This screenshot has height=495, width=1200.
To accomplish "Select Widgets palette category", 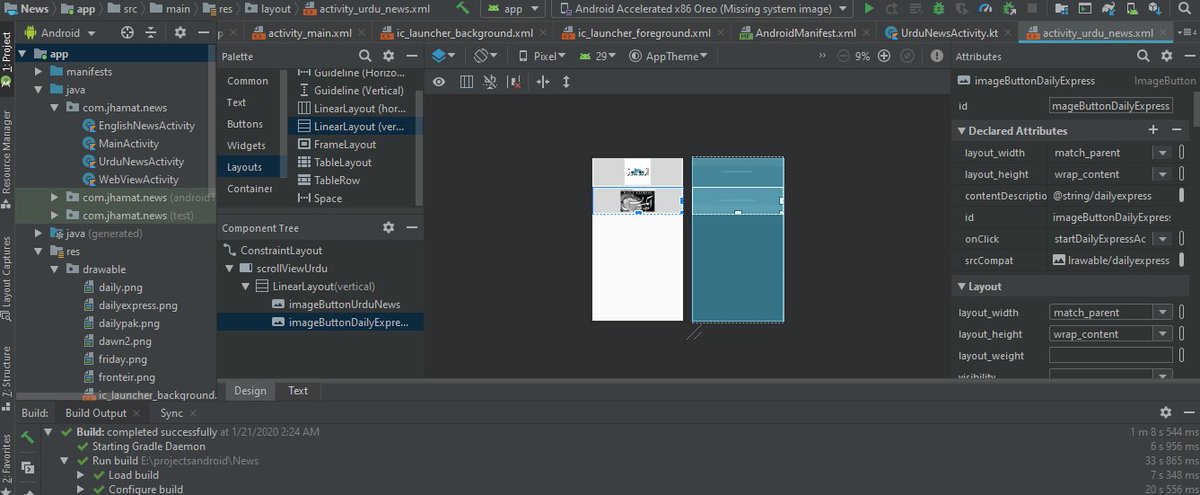I will pyautogui.click(x=246, y=146).
